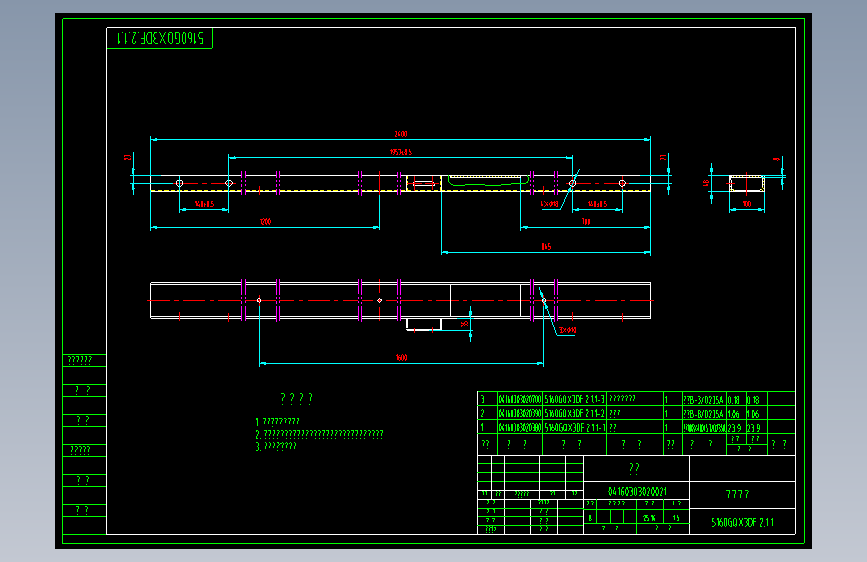Select the leftmost hole circle in the top view
The height and width of the screenshot is (562, 867).
tap(179, 183)
